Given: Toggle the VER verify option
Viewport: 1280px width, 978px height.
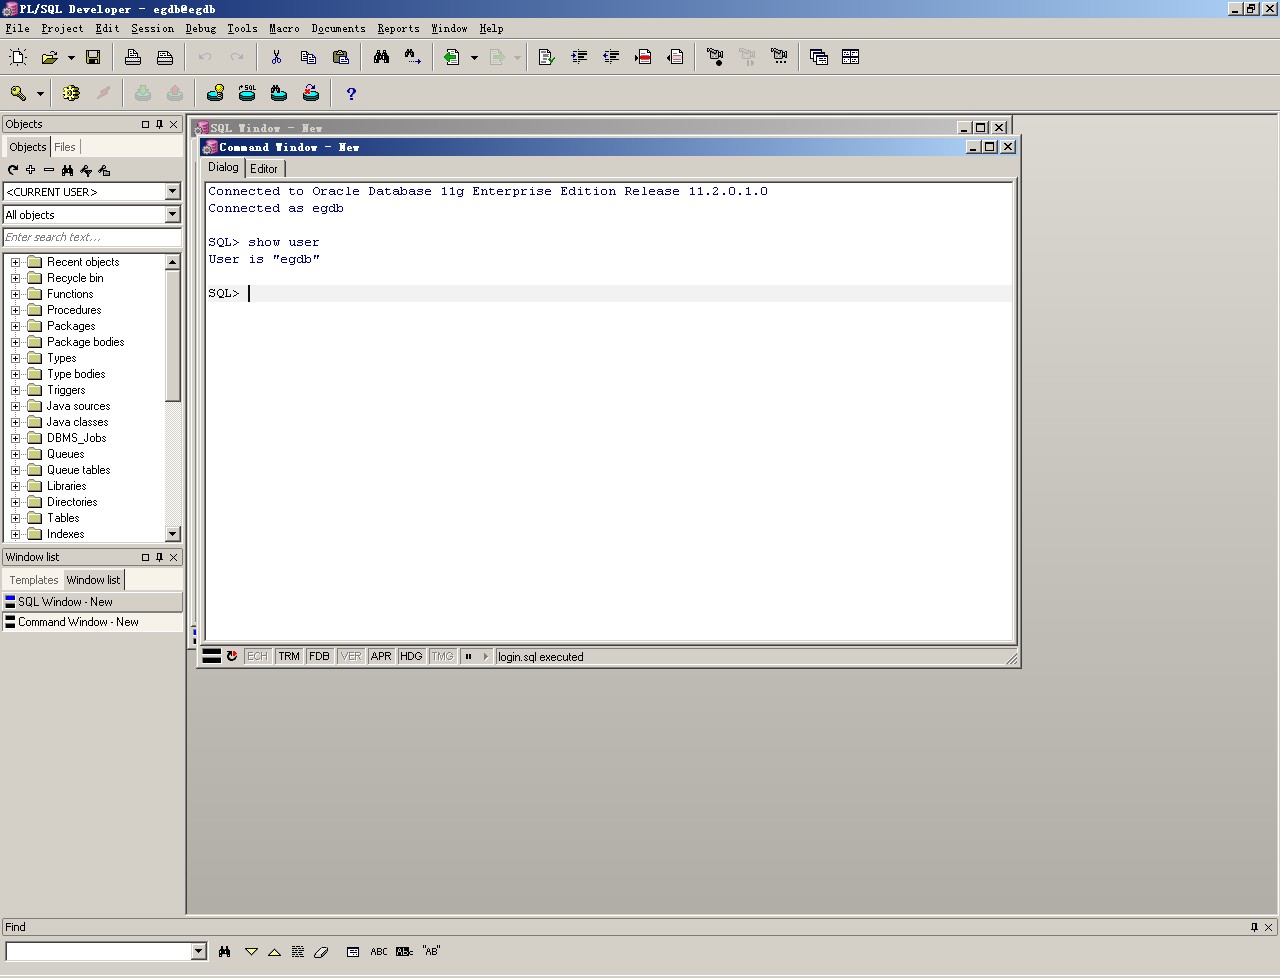Looking at the screenshot, I should coord(351,656).
